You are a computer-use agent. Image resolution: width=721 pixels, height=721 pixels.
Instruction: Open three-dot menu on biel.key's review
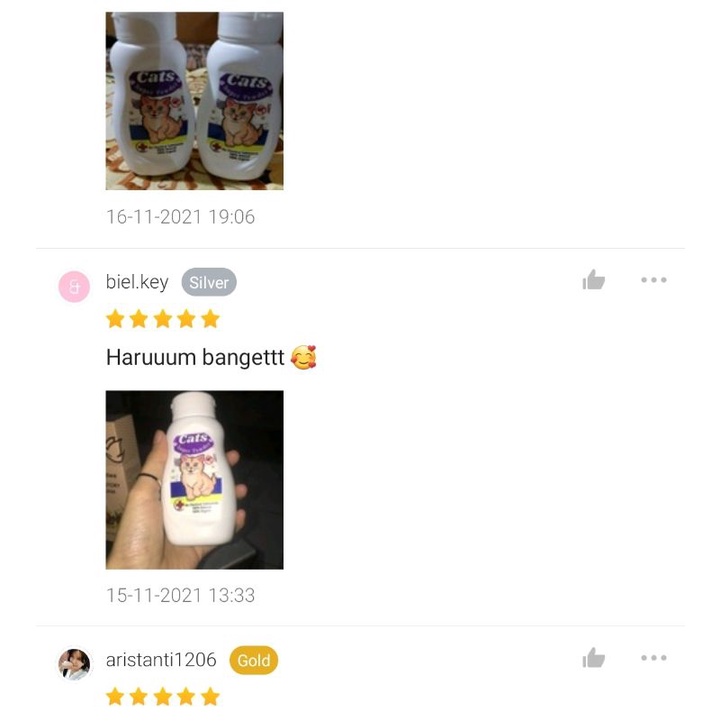tap(653, 280)
